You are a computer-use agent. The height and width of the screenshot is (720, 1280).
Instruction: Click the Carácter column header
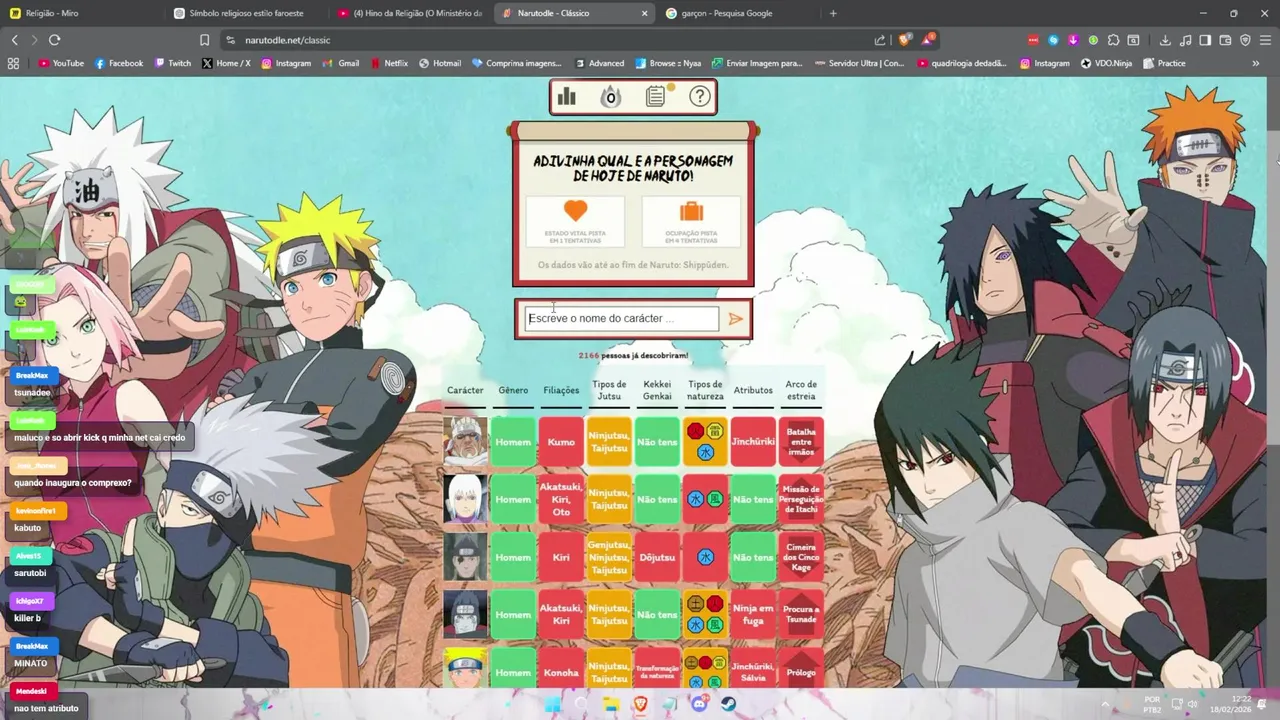[465, 390]
